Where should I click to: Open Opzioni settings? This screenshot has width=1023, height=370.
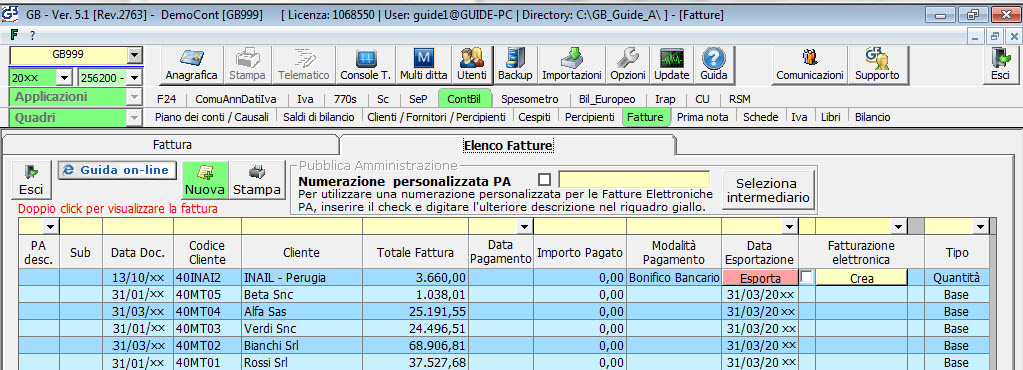628,65
